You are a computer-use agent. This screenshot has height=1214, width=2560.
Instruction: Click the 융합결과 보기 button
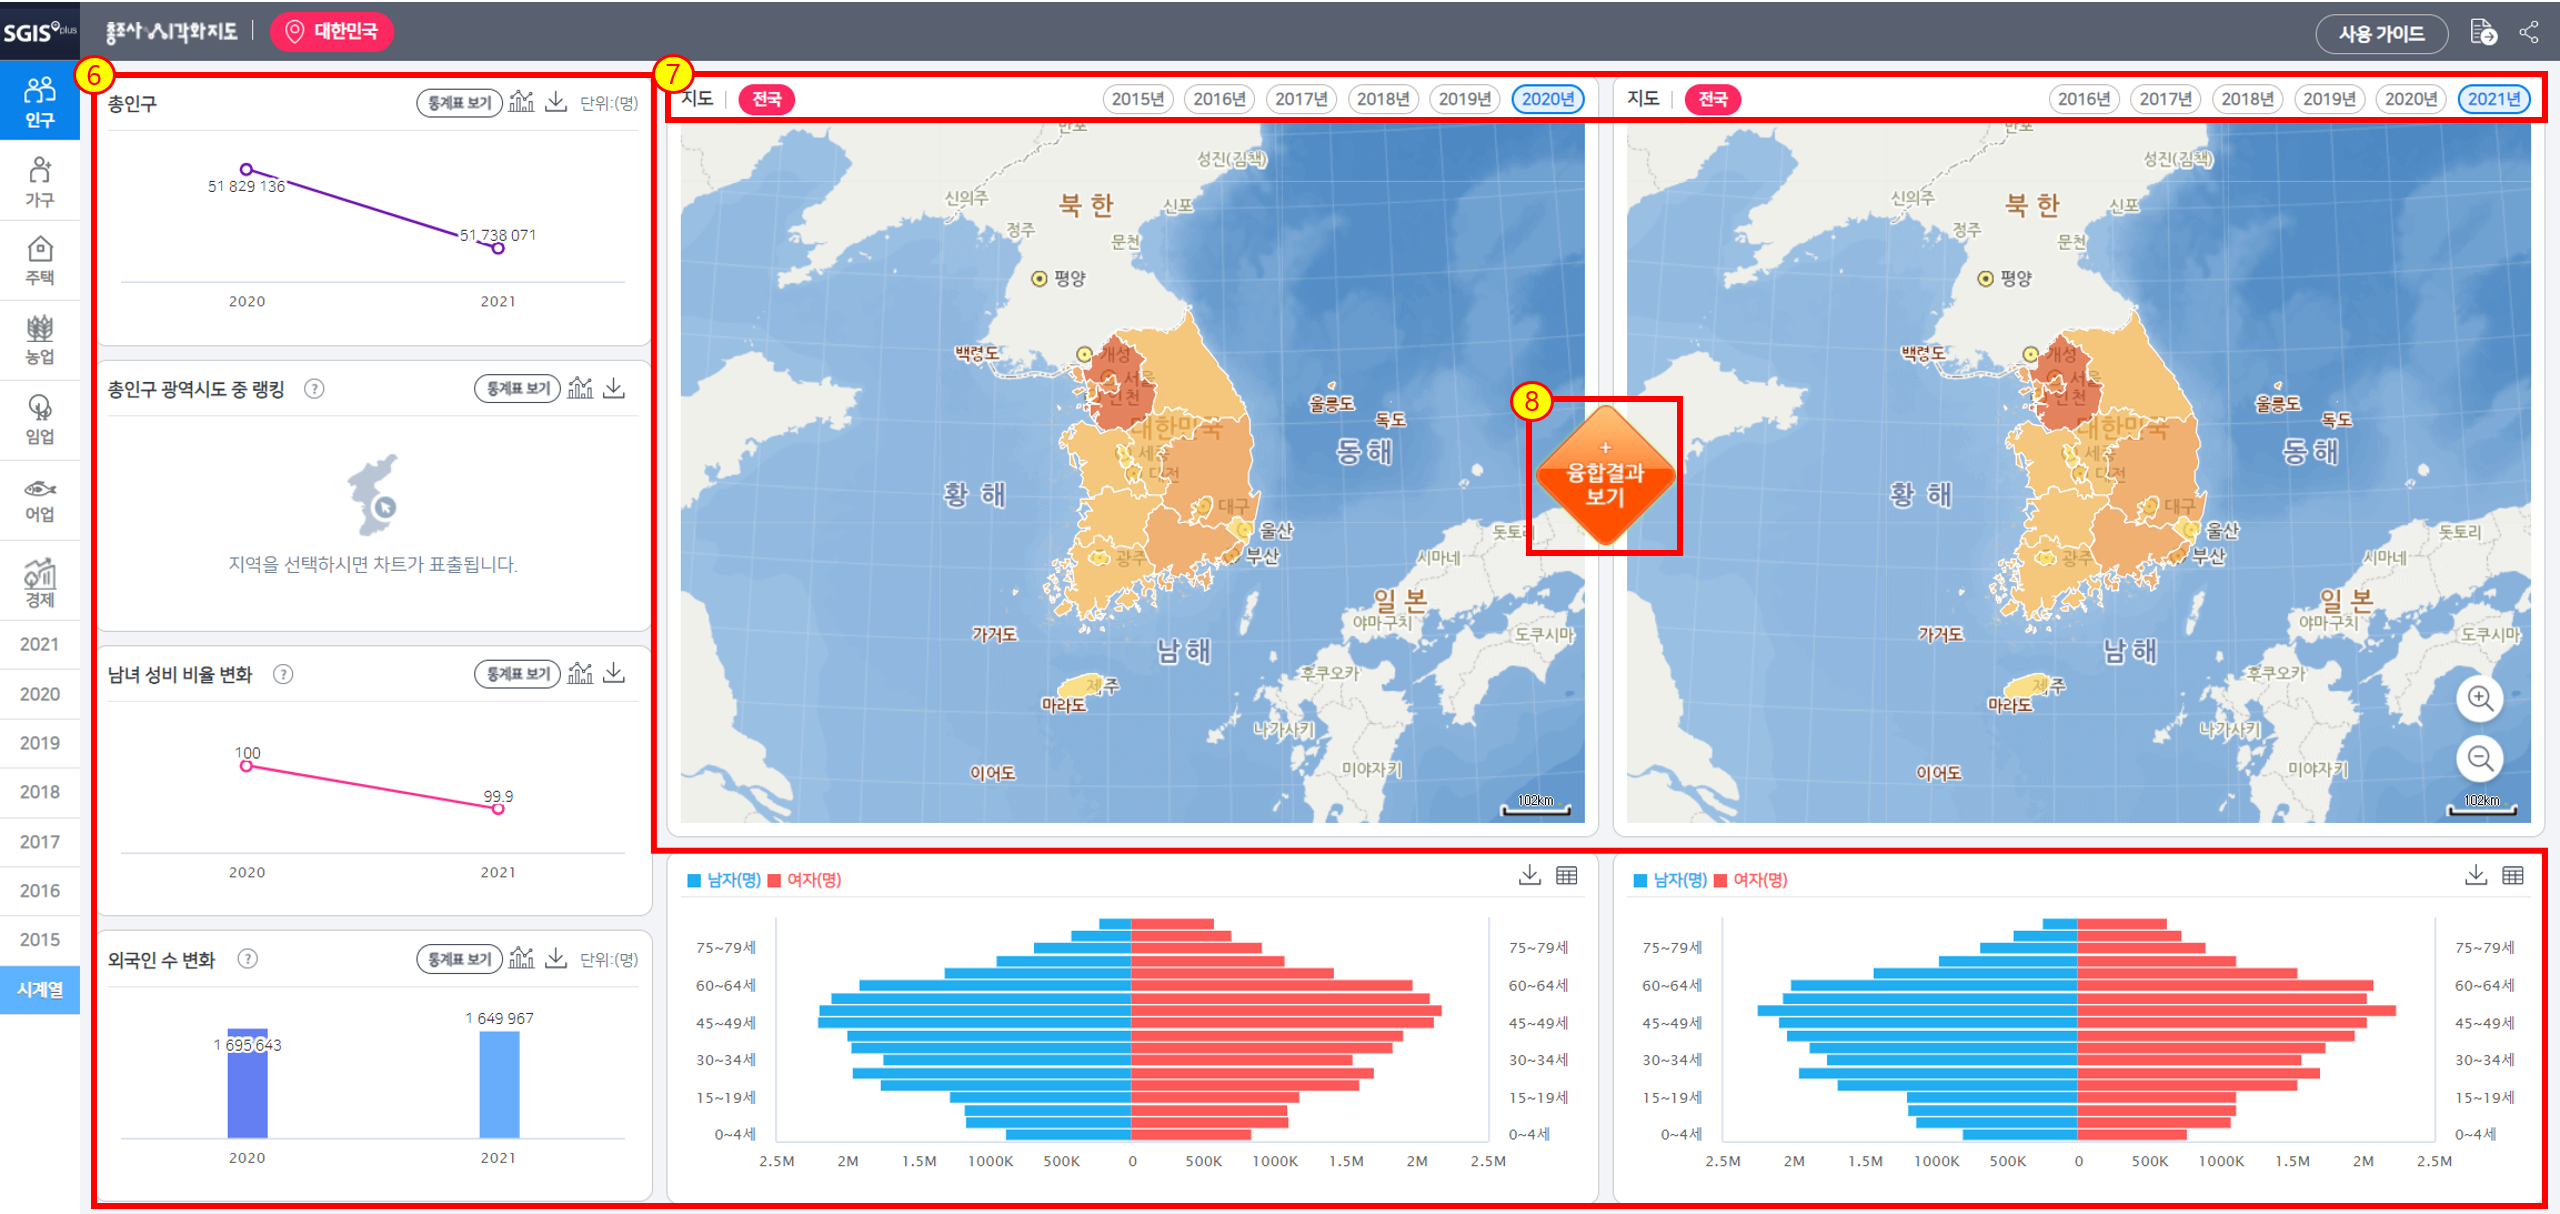1604,476
